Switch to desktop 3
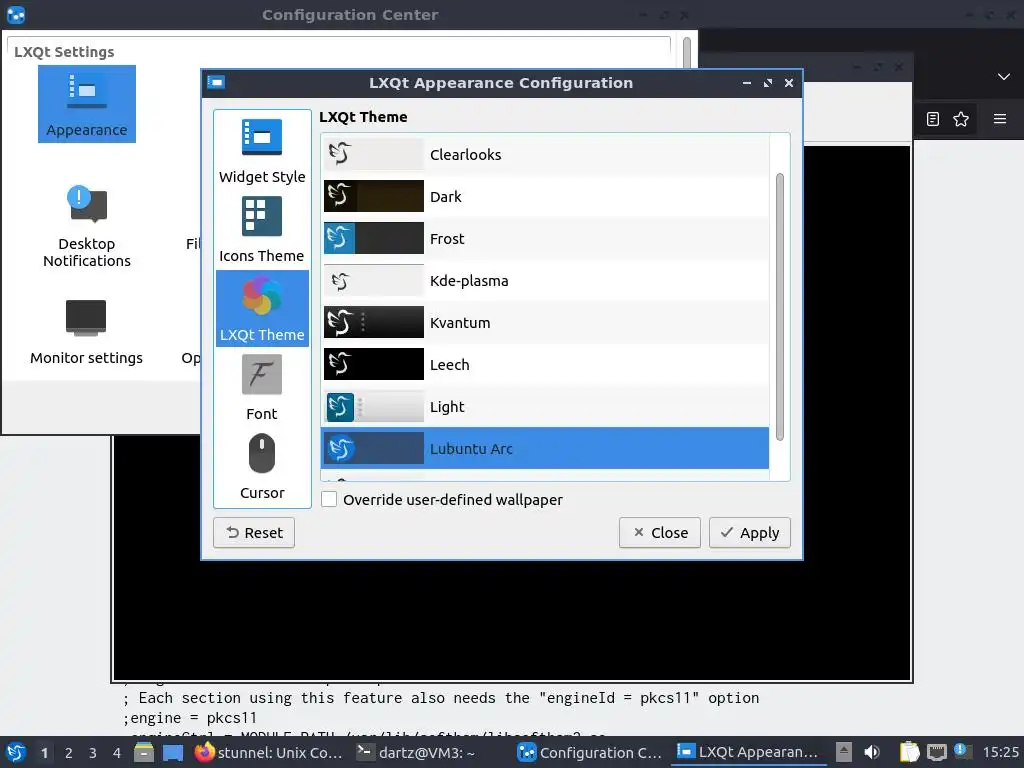1024x768 pixels. 93,753
